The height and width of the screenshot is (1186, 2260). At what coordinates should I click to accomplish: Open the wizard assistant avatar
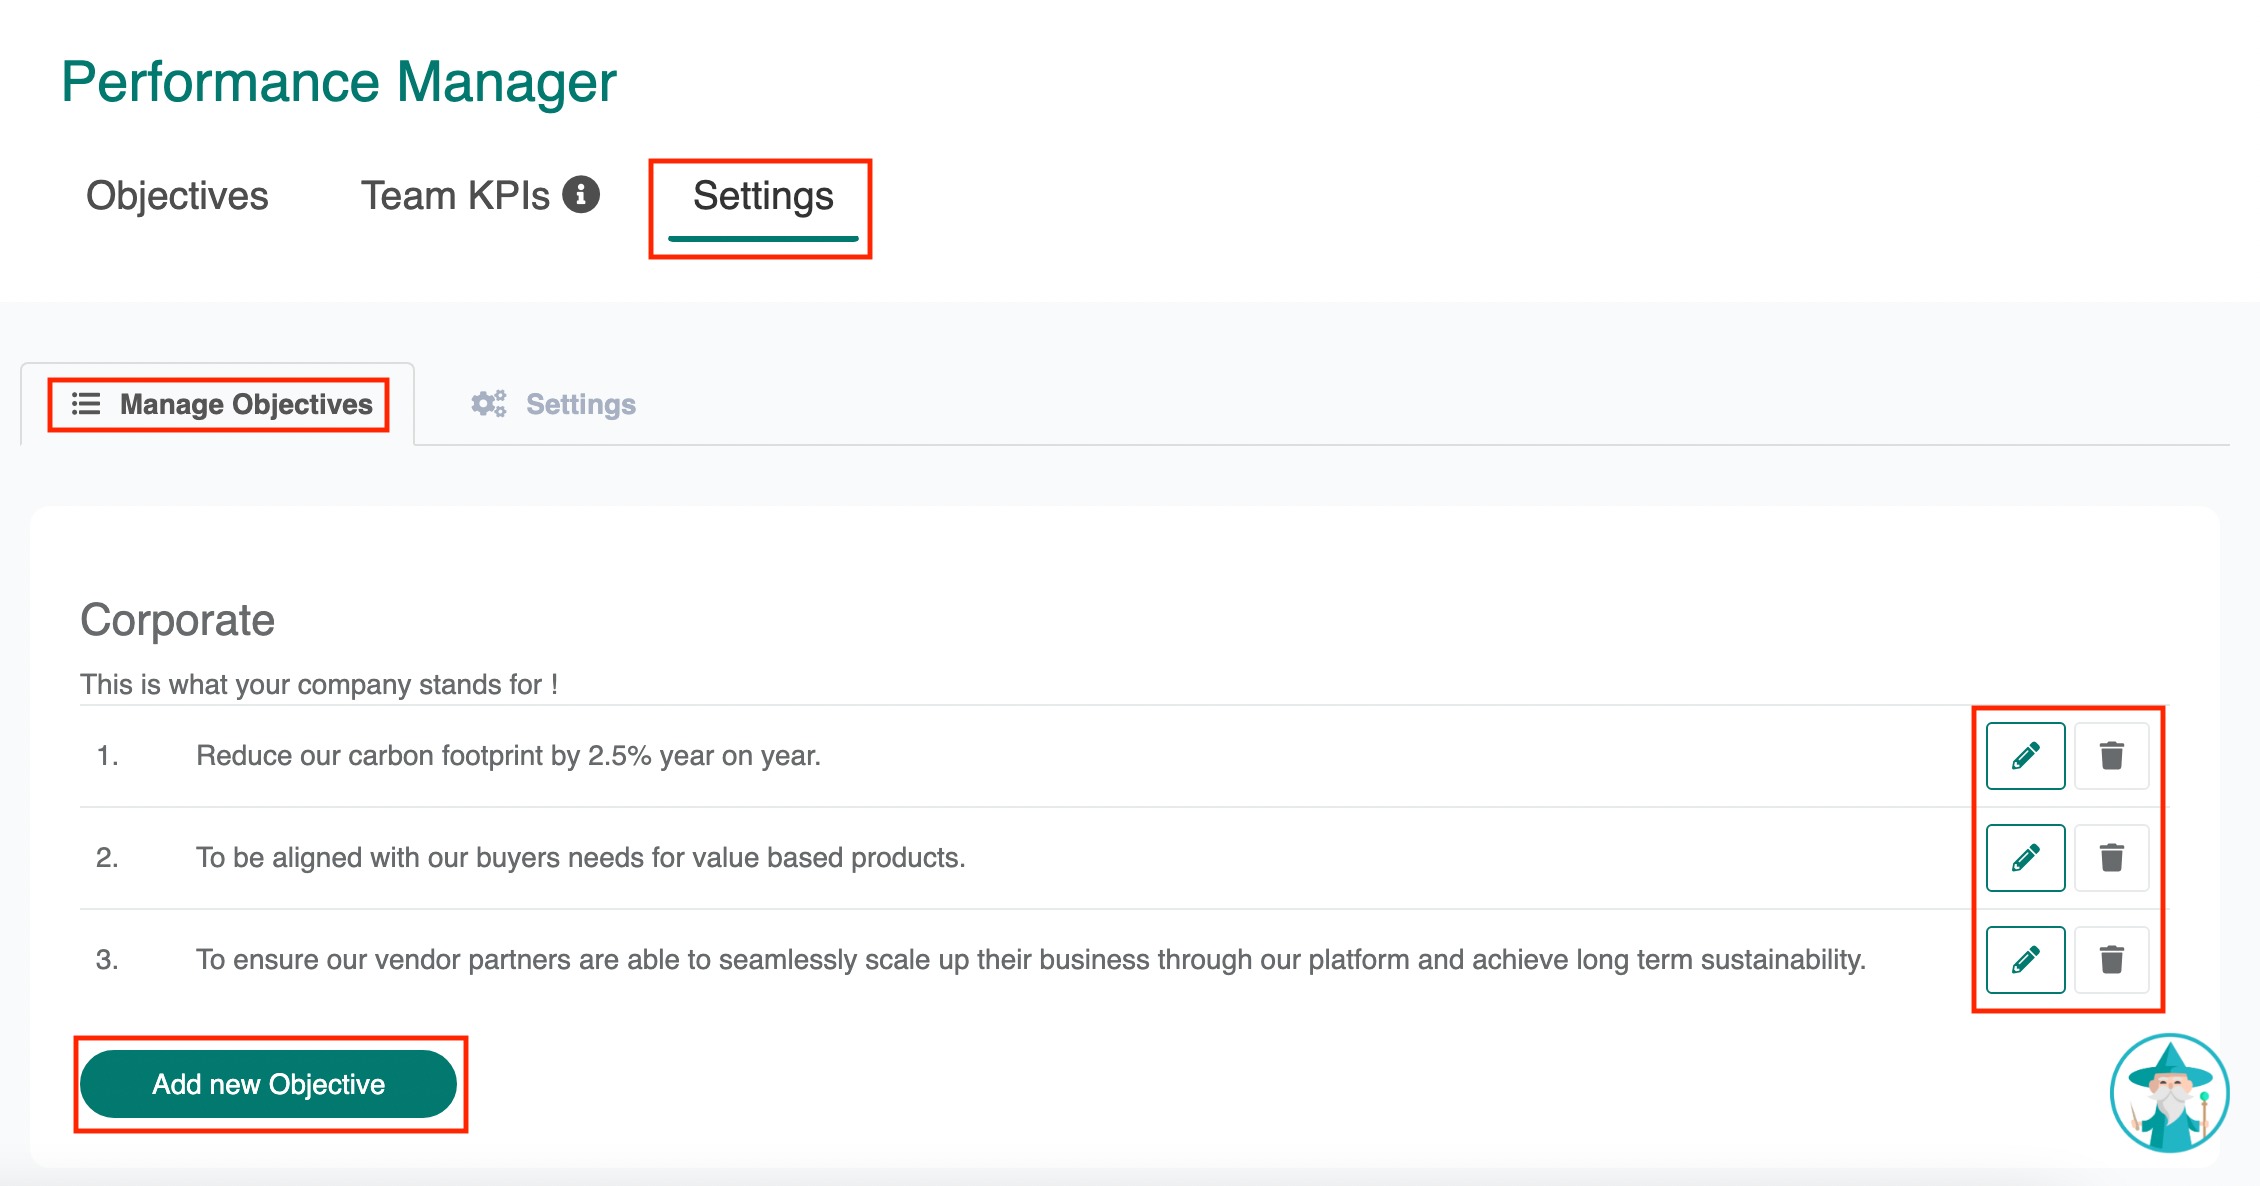pos(2169,1093)
